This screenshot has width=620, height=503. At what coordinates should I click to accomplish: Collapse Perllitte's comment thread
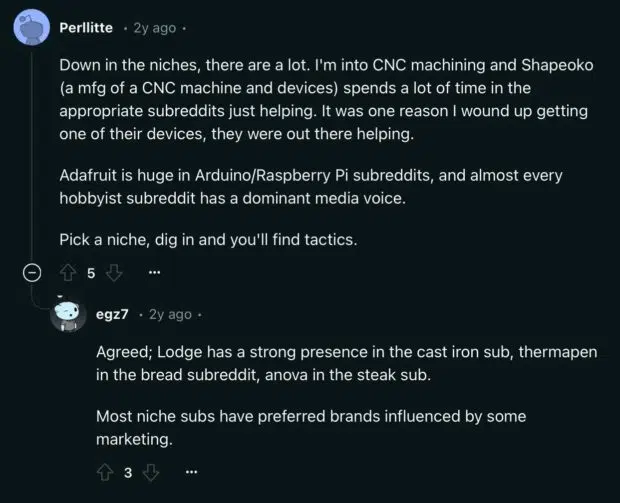(31, 272)
